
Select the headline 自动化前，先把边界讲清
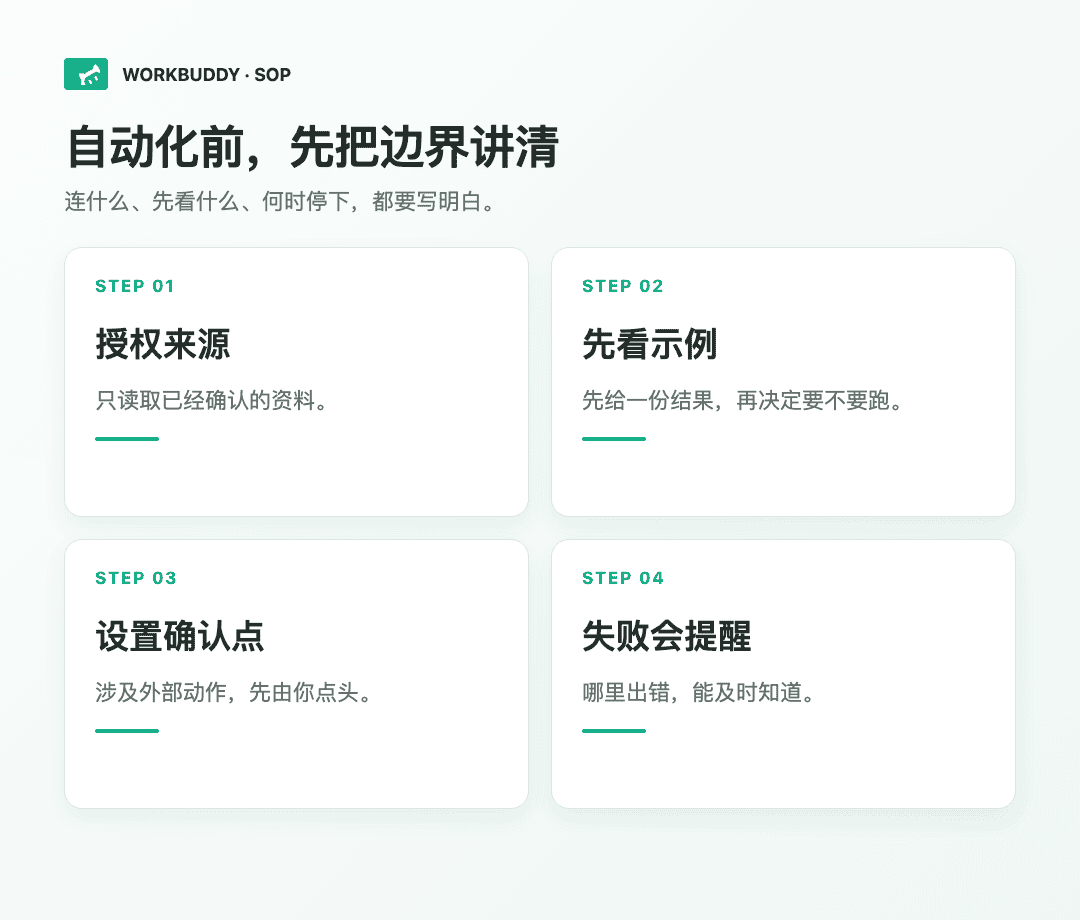(313, 147)
